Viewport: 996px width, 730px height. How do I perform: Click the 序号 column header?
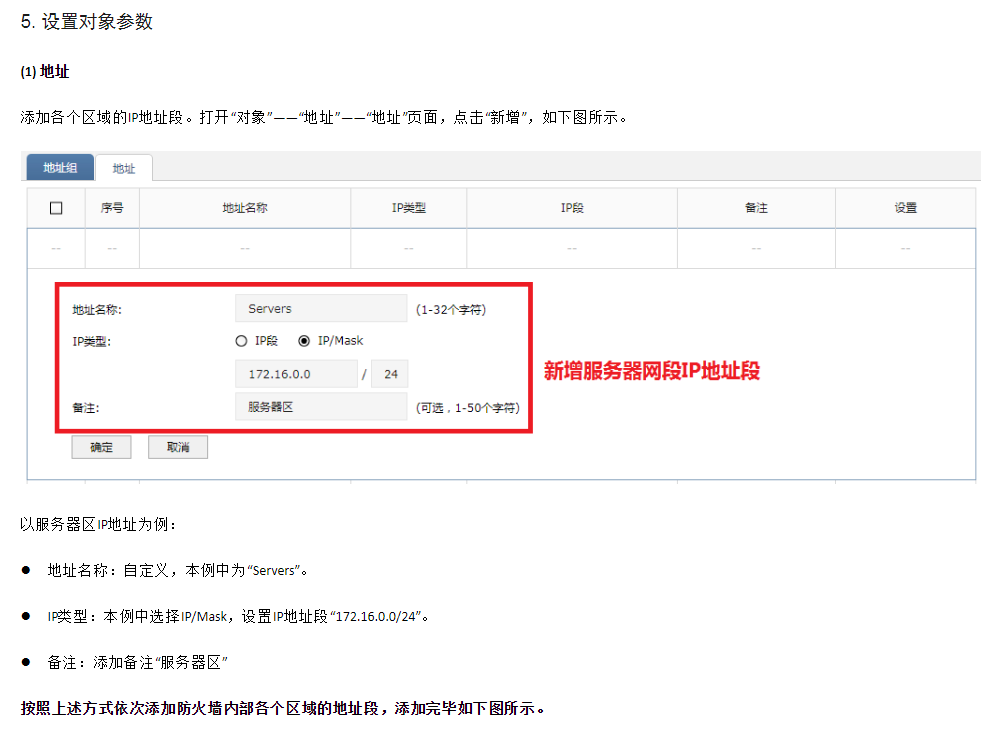coord(112,208)
